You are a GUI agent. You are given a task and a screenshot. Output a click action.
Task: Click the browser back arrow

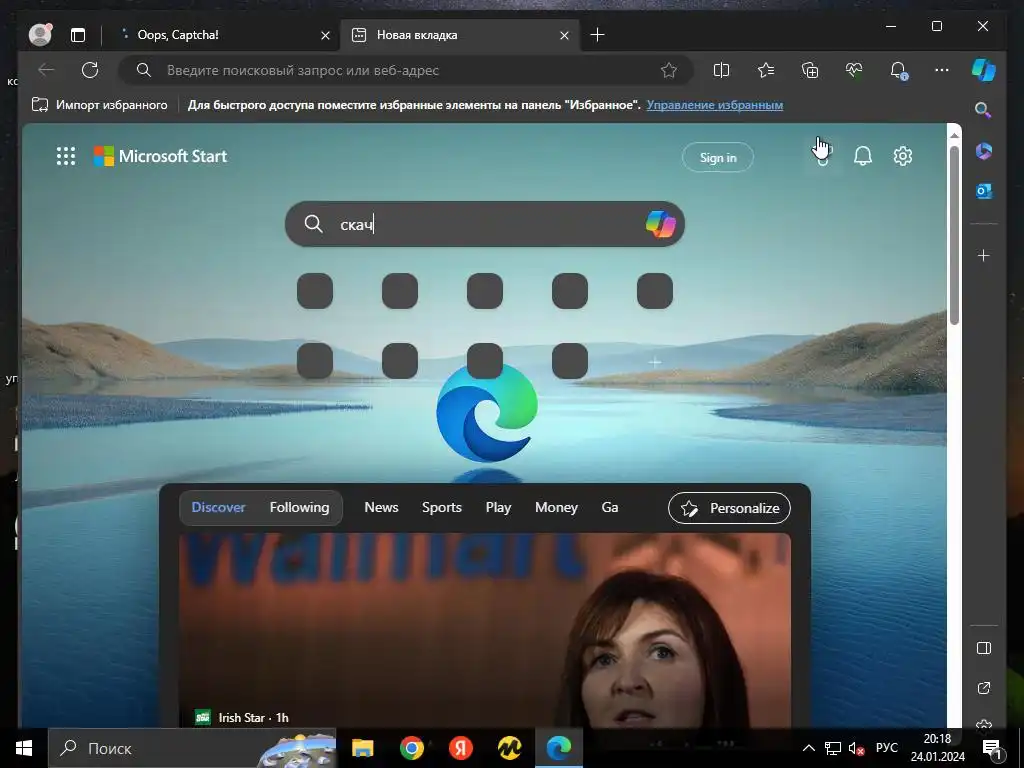click(x=46, y=70)
